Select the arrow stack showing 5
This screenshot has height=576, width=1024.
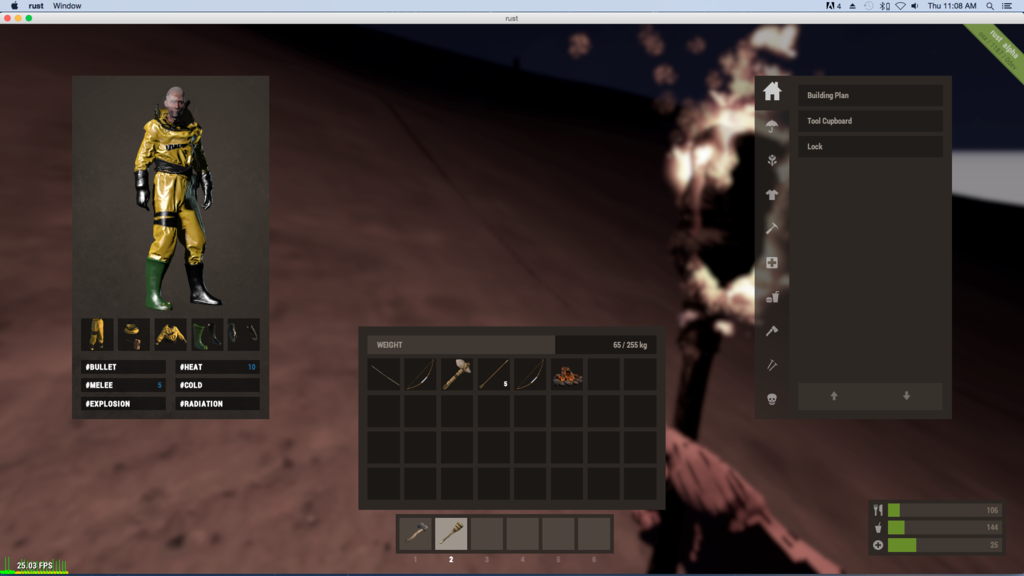493,374
